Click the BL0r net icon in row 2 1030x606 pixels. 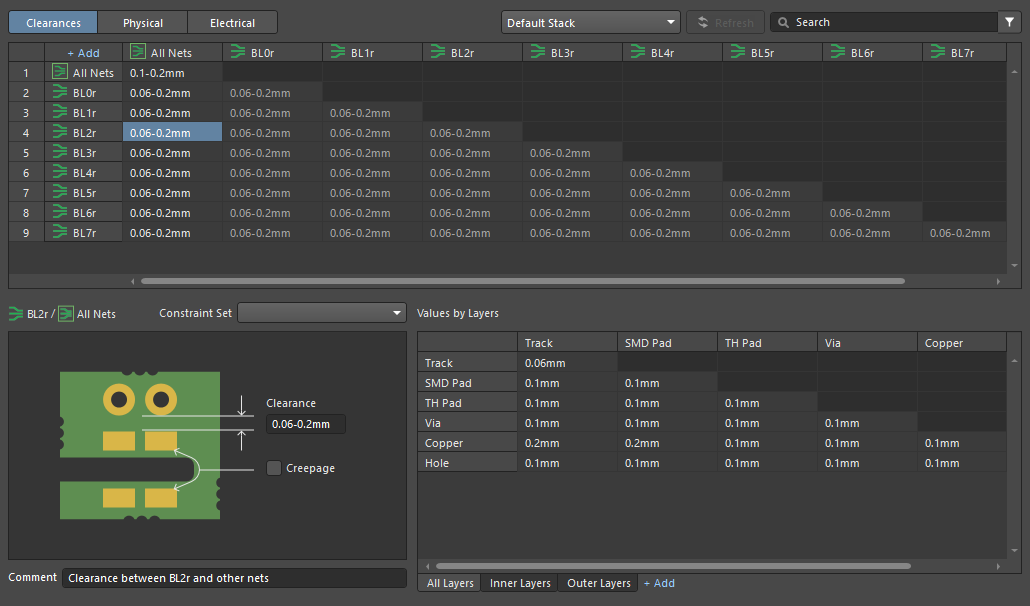click(x=60, y=93)
